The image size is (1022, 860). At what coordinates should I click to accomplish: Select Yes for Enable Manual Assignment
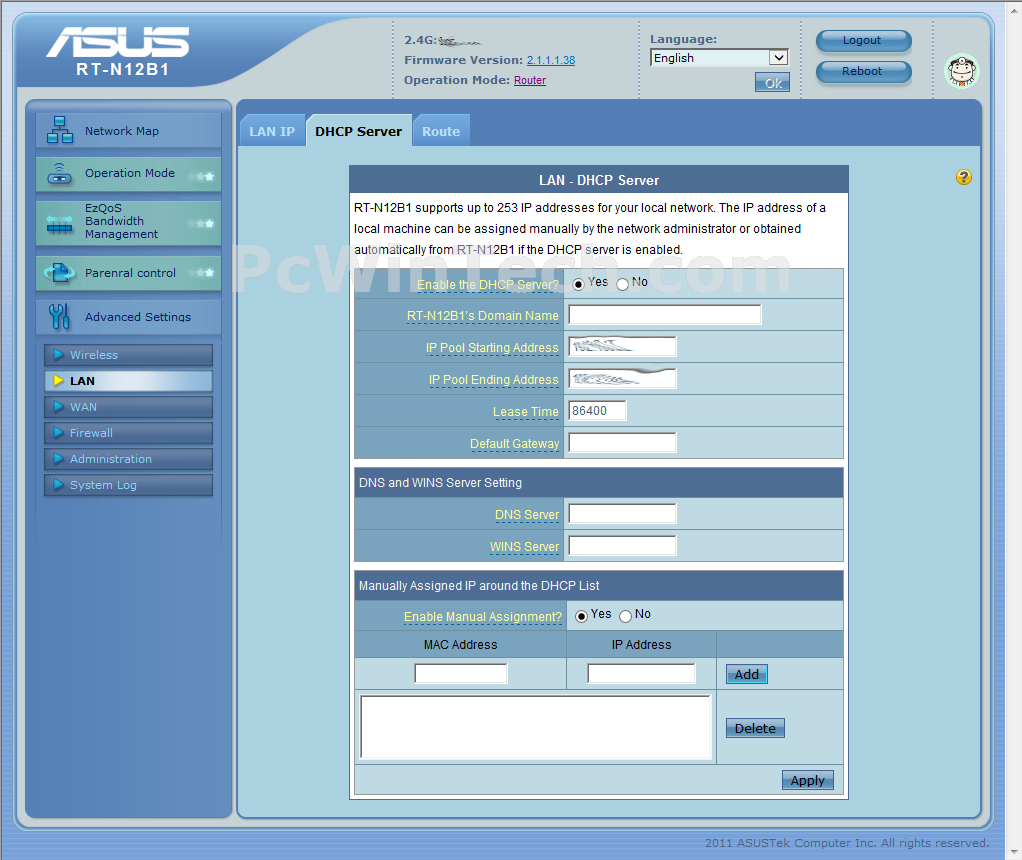(x=581, y=616)
